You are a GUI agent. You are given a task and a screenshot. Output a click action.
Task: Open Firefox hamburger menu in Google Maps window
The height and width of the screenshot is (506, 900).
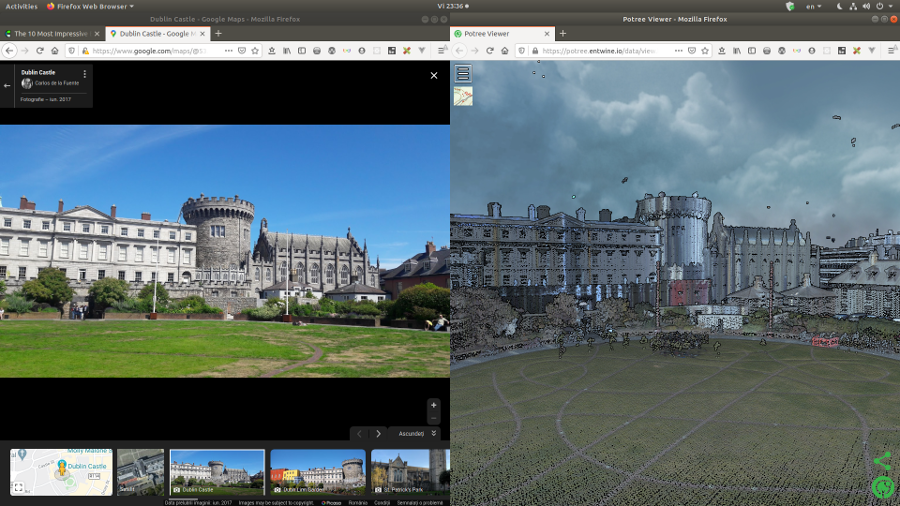coord(441,50)
